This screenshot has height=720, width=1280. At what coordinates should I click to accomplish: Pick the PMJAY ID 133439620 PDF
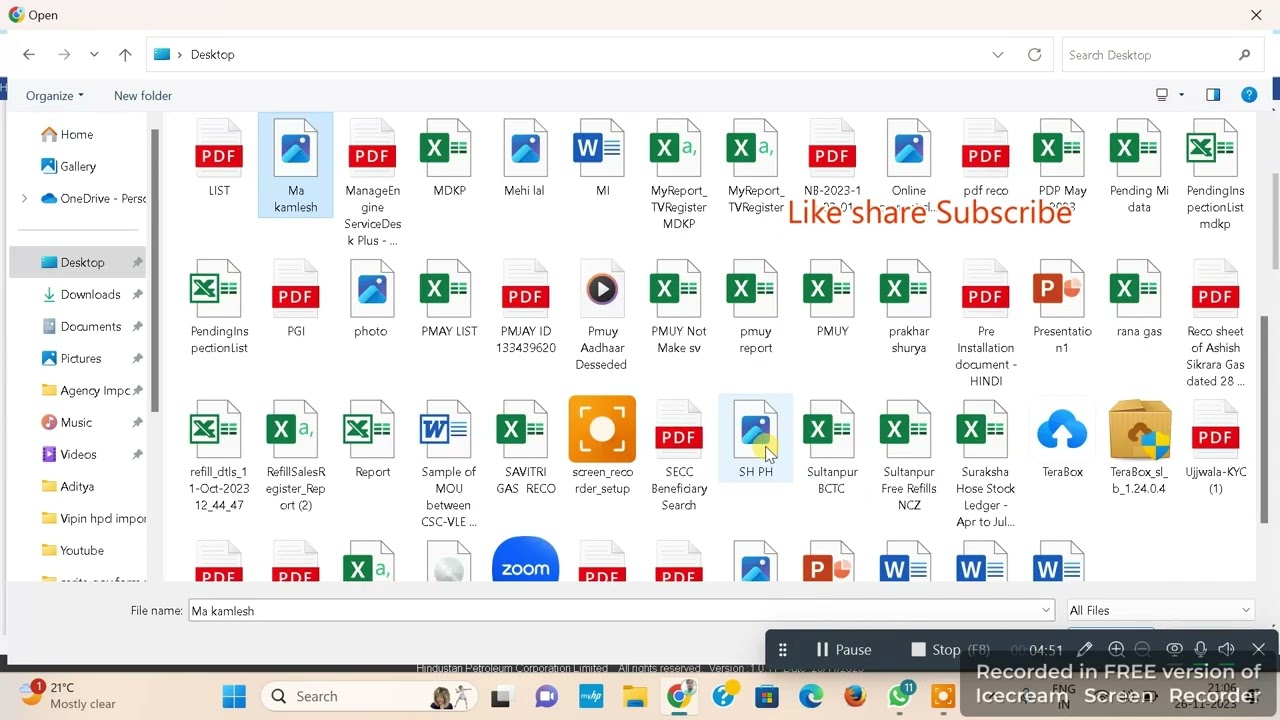[525, 306]
